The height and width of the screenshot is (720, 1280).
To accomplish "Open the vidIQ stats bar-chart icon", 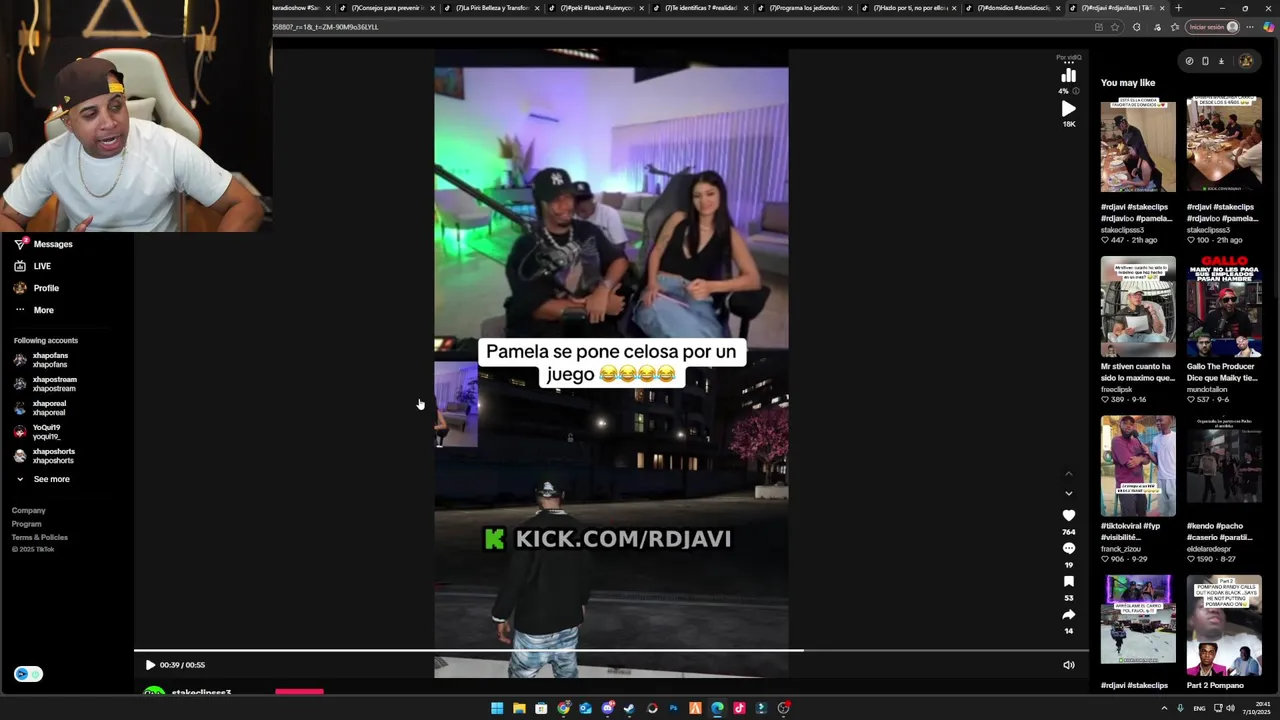I will tap(1068, 76).
